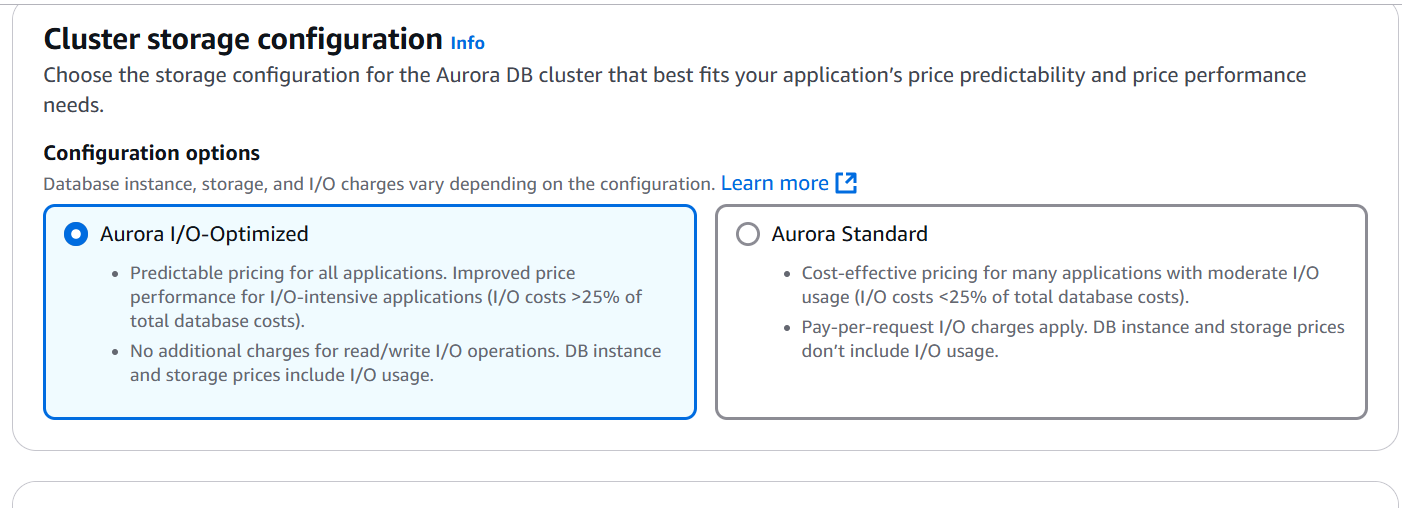The width and height of the screenshot is (1402, 508).
Task: Choose the Aurora Standard option tile
Action: click(1041, 312)
